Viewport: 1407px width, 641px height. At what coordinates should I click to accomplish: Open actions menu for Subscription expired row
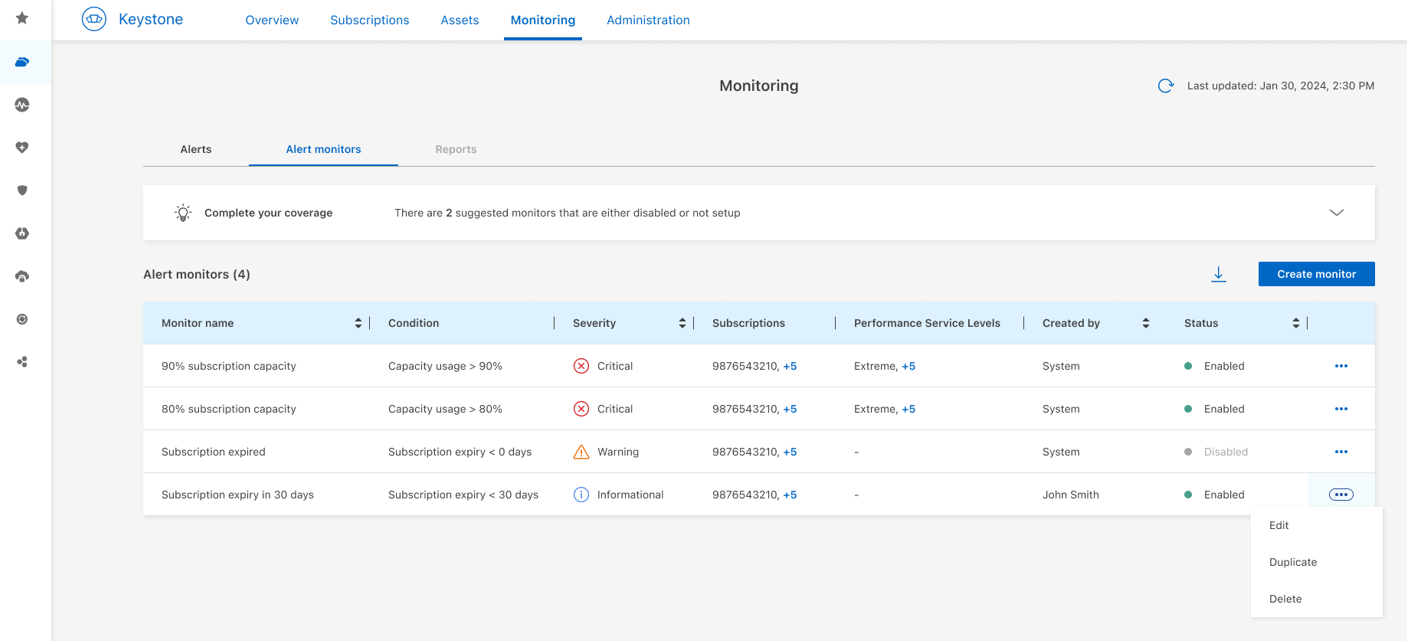pyautogui.click(x=1341, y=452)
